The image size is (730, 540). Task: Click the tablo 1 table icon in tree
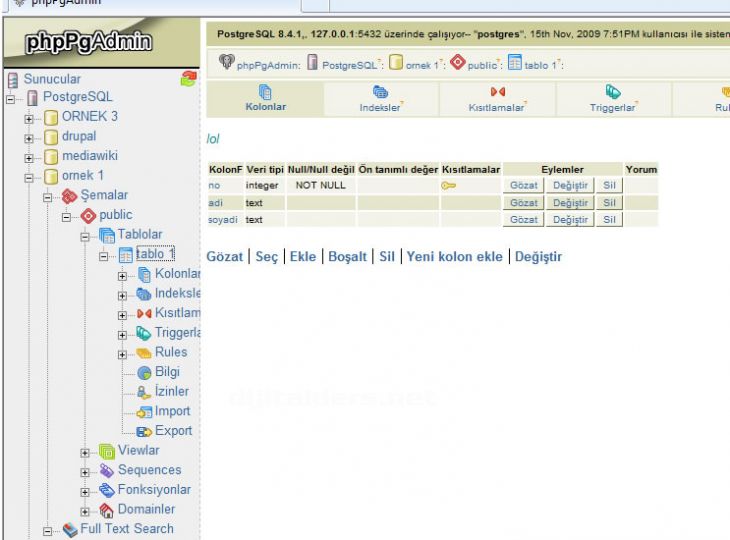coord(126,255)
